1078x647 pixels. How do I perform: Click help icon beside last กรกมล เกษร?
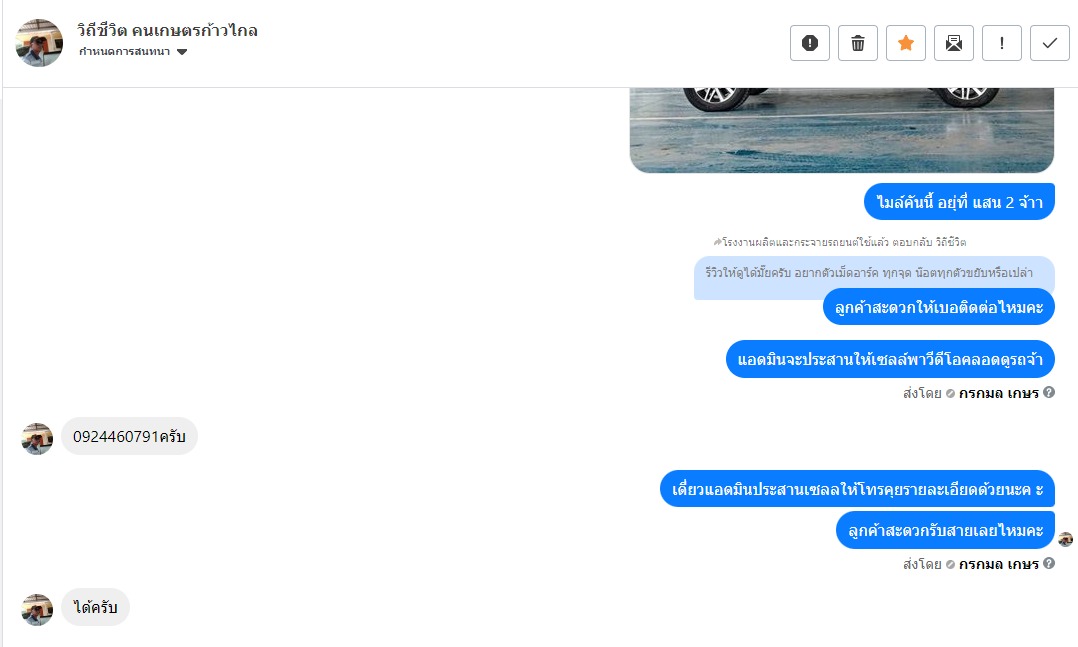[1048, 563]
